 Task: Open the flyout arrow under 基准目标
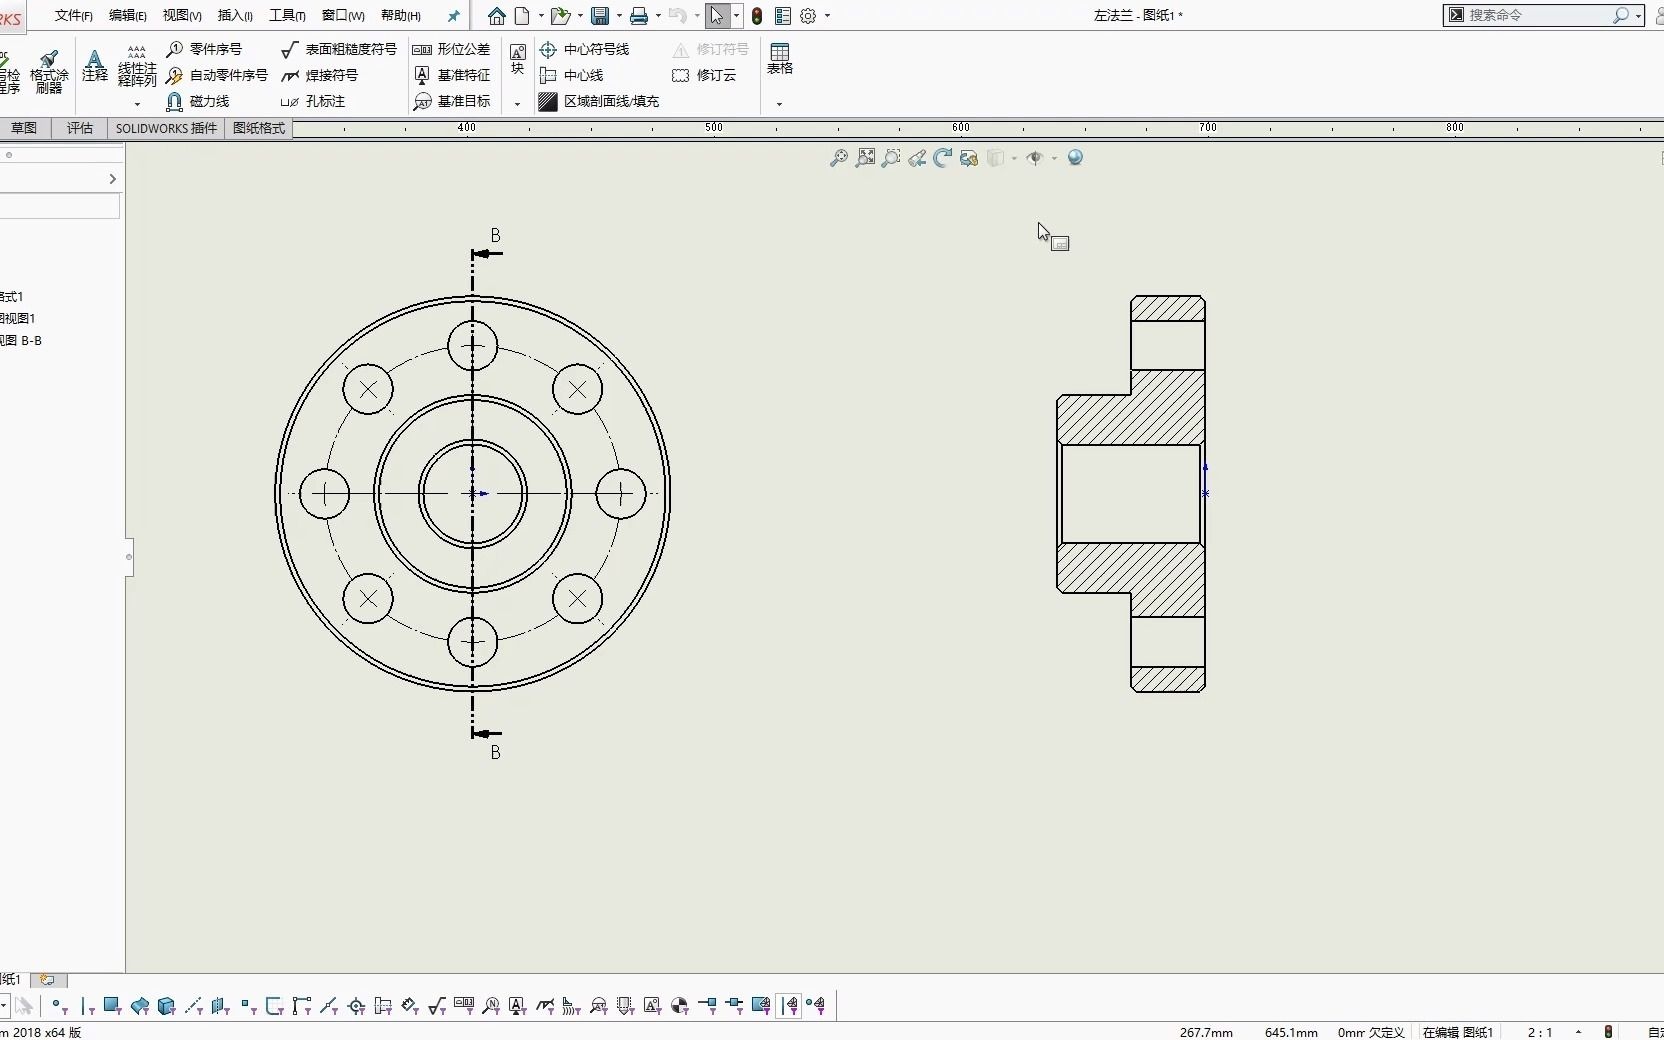click(517, 103)
